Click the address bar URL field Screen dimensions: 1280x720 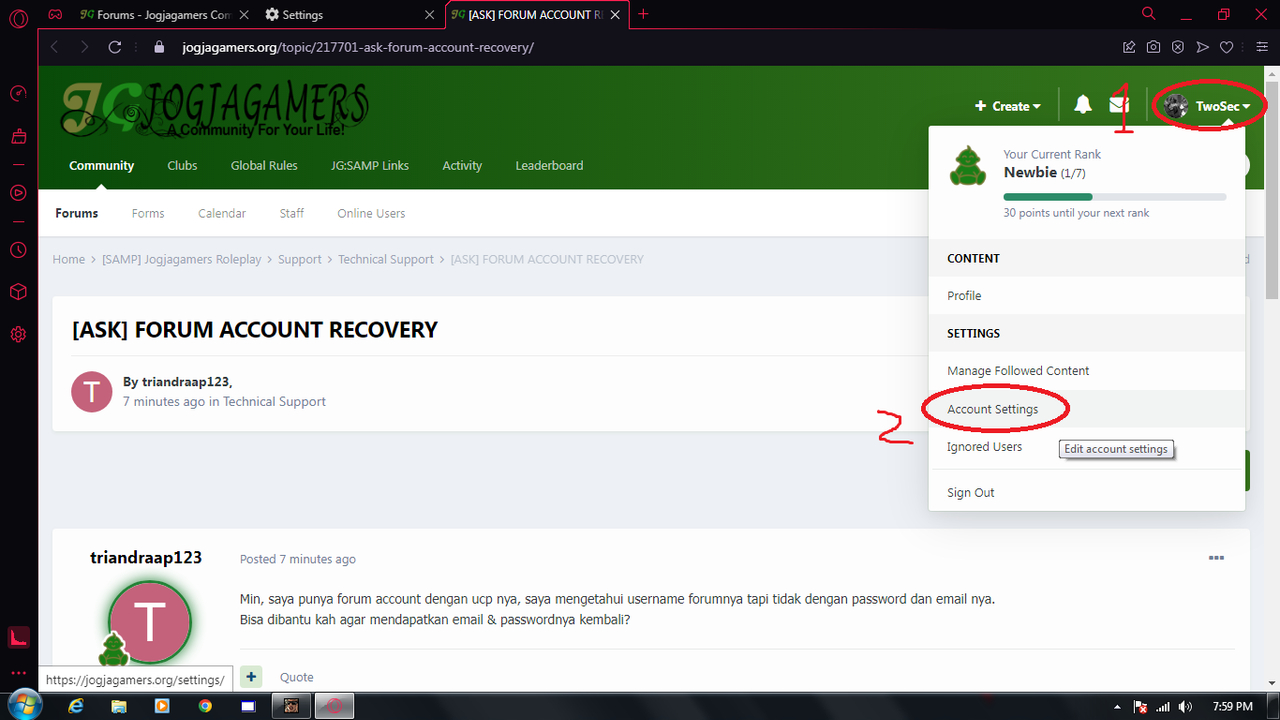pos(640,47)
